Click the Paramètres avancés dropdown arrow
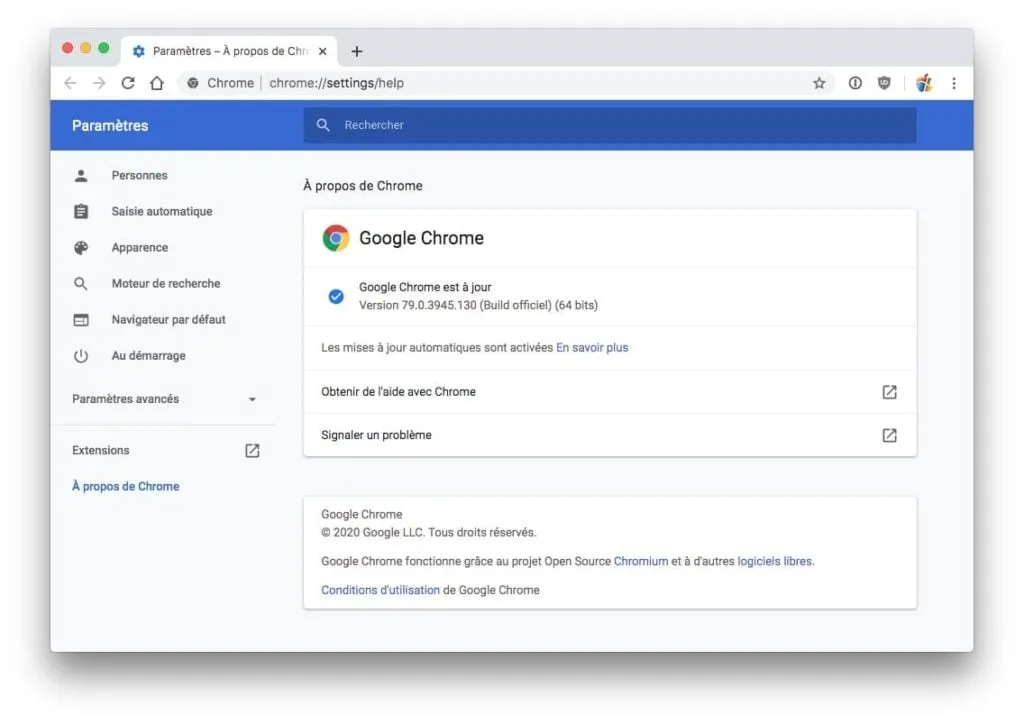The width and height of the screenshot is (1024, 724). [x=252, y=399]
